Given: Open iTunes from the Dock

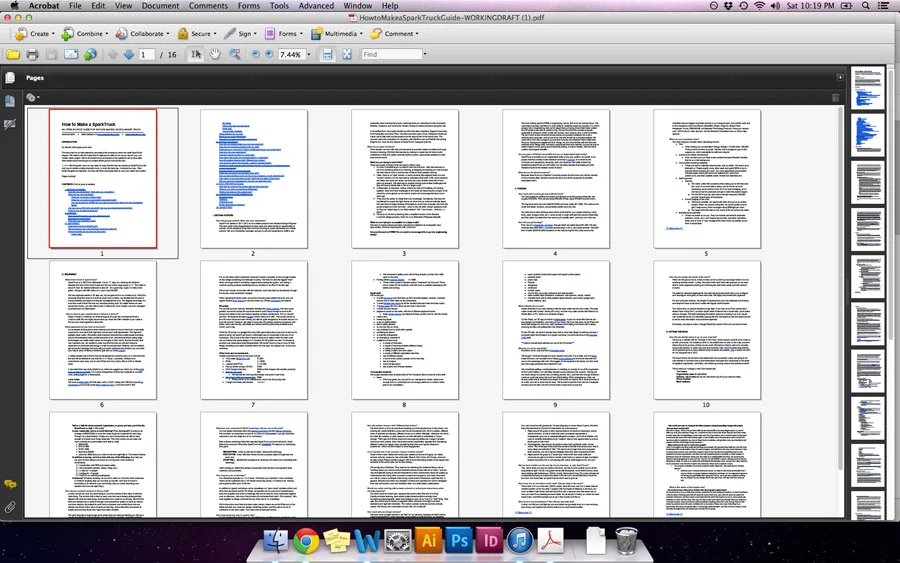Looking at the screenshot, I should pyautogui.click(x=520, y=541).
